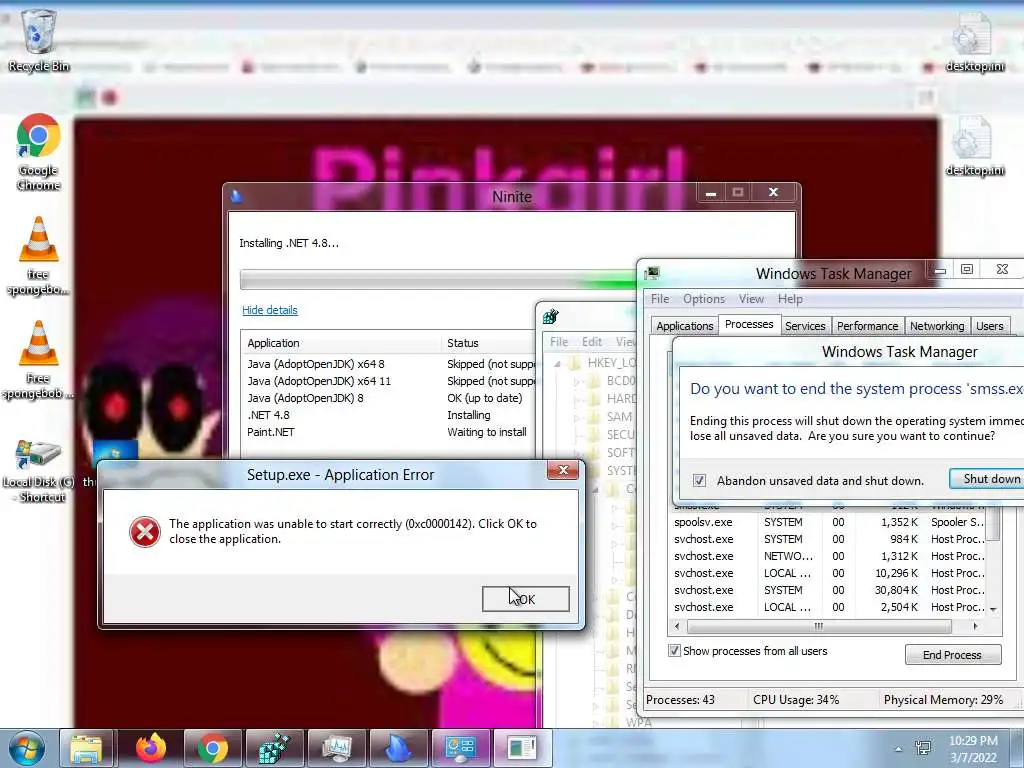Click the Ninite install progress bar
The height and width of the screenshot is (768, 1024).
click(x=439, y=280)
